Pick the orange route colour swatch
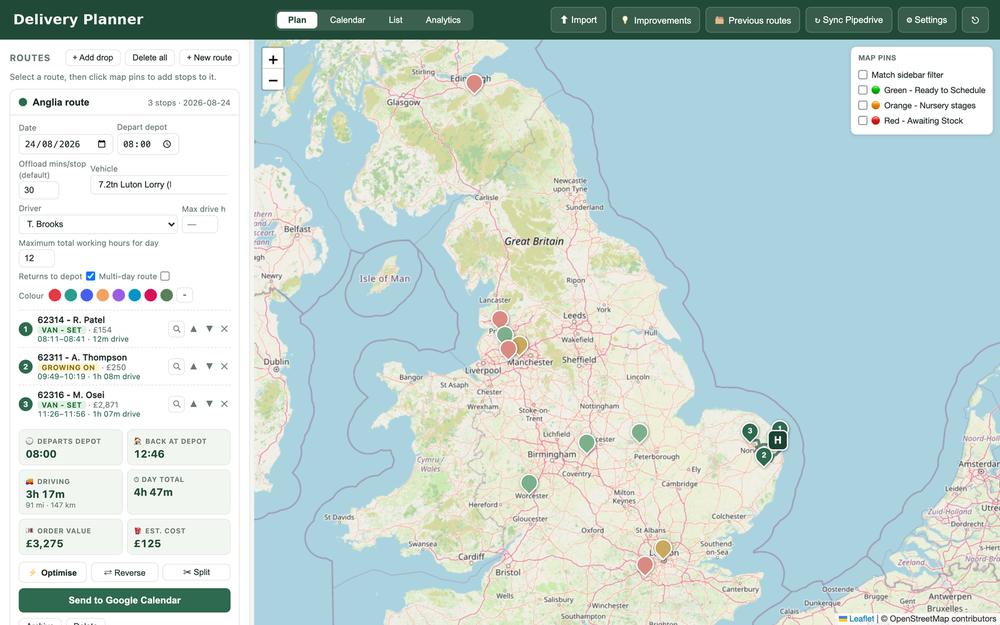This screenshot has width=1000, height=625. click(103, 295)
